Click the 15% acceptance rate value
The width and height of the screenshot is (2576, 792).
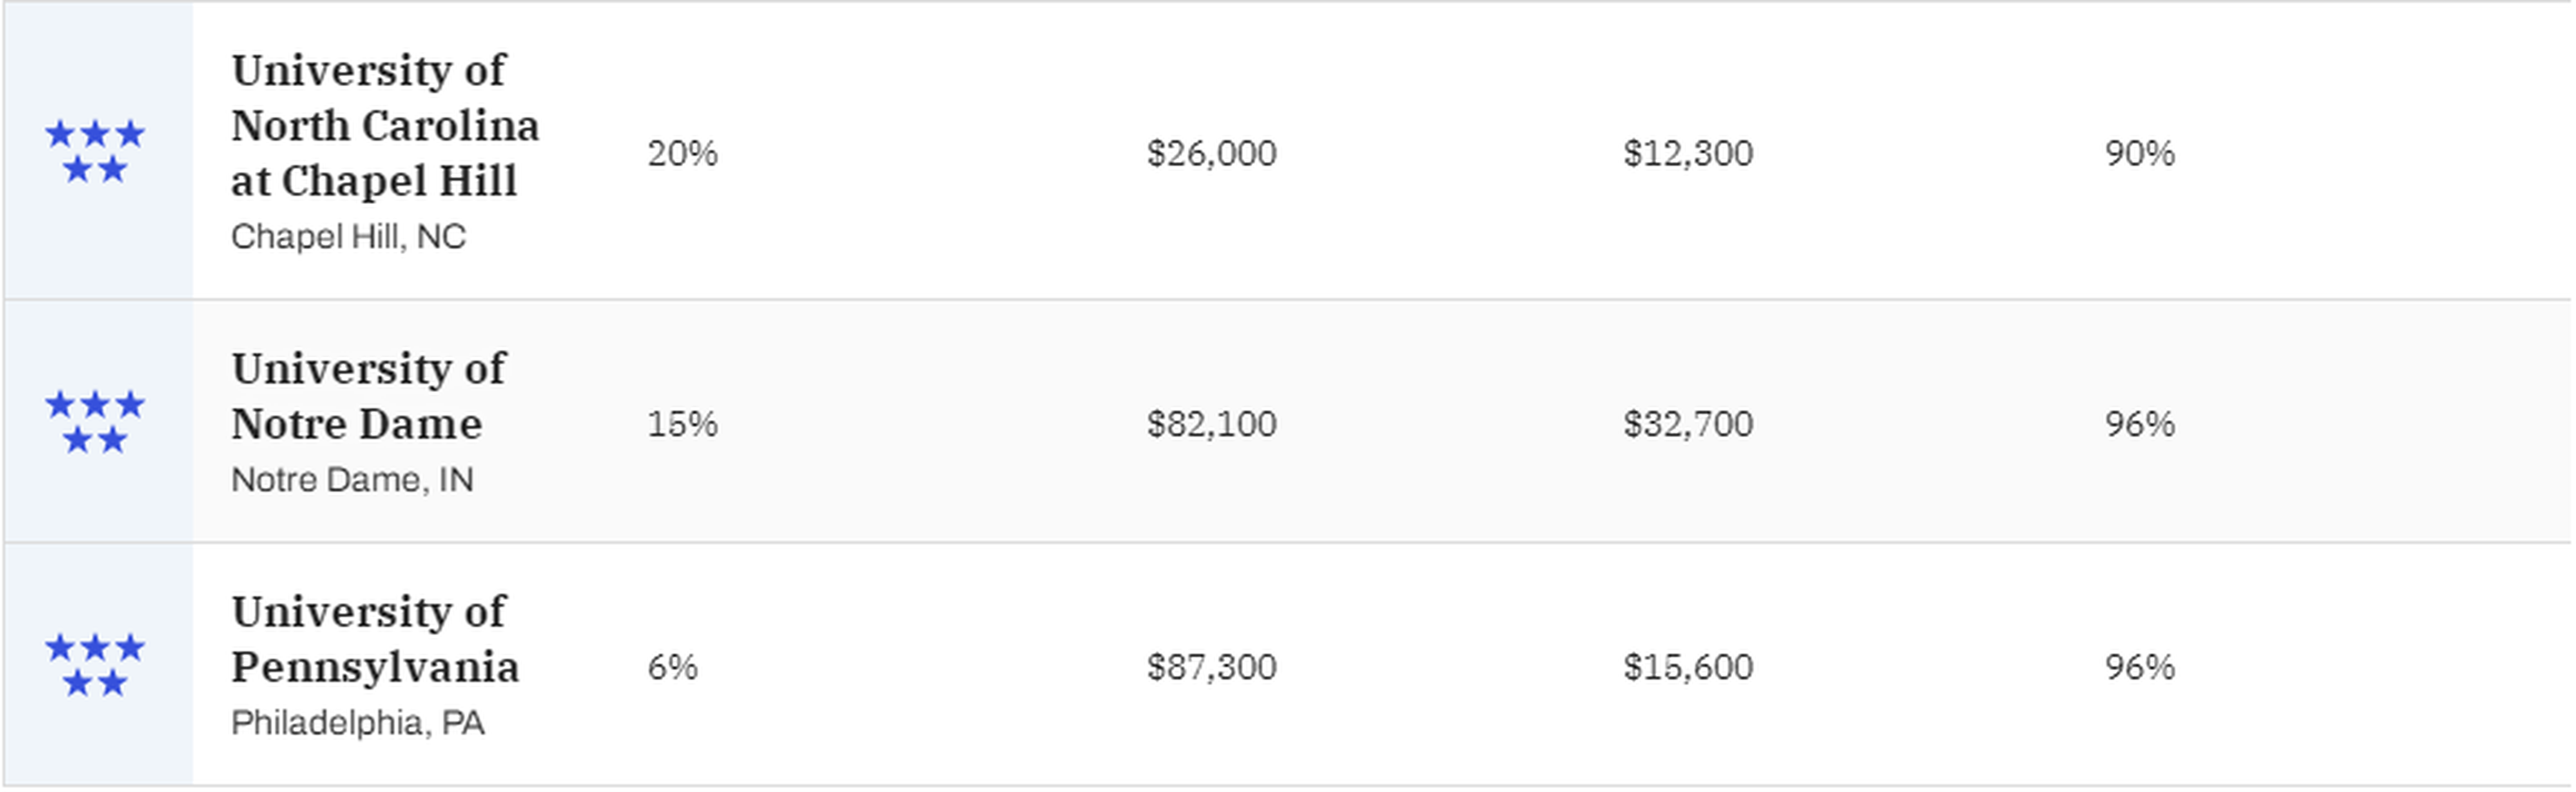tap(682, 424)
